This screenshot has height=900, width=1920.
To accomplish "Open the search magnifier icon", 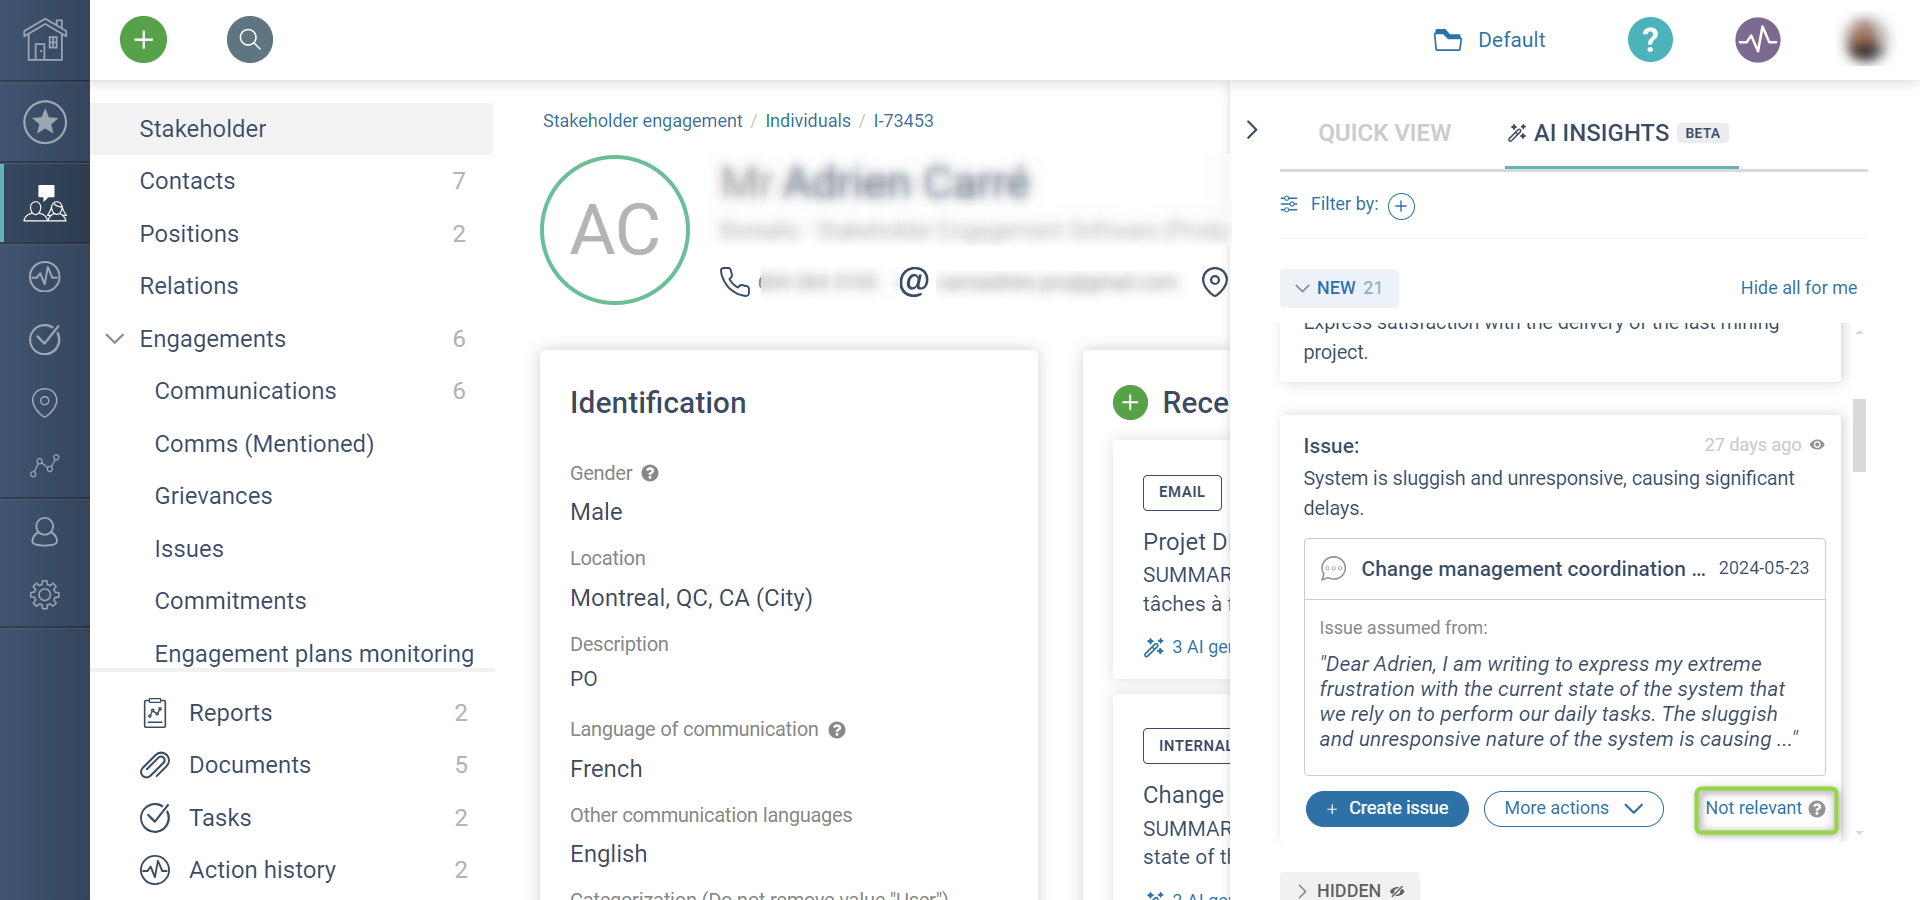I will pyautogui.click(x=250, y=40).
